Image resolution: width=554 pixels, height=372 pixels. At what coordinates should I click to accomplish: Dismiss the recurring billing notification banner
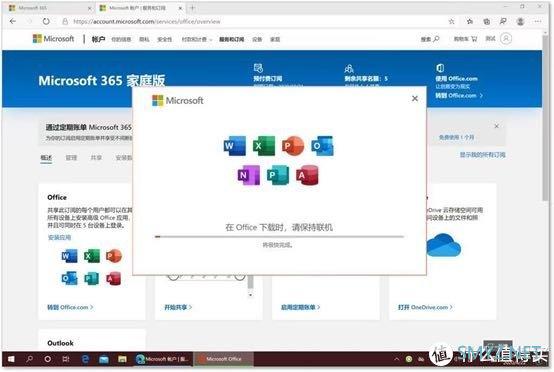[x=496, y=126]
